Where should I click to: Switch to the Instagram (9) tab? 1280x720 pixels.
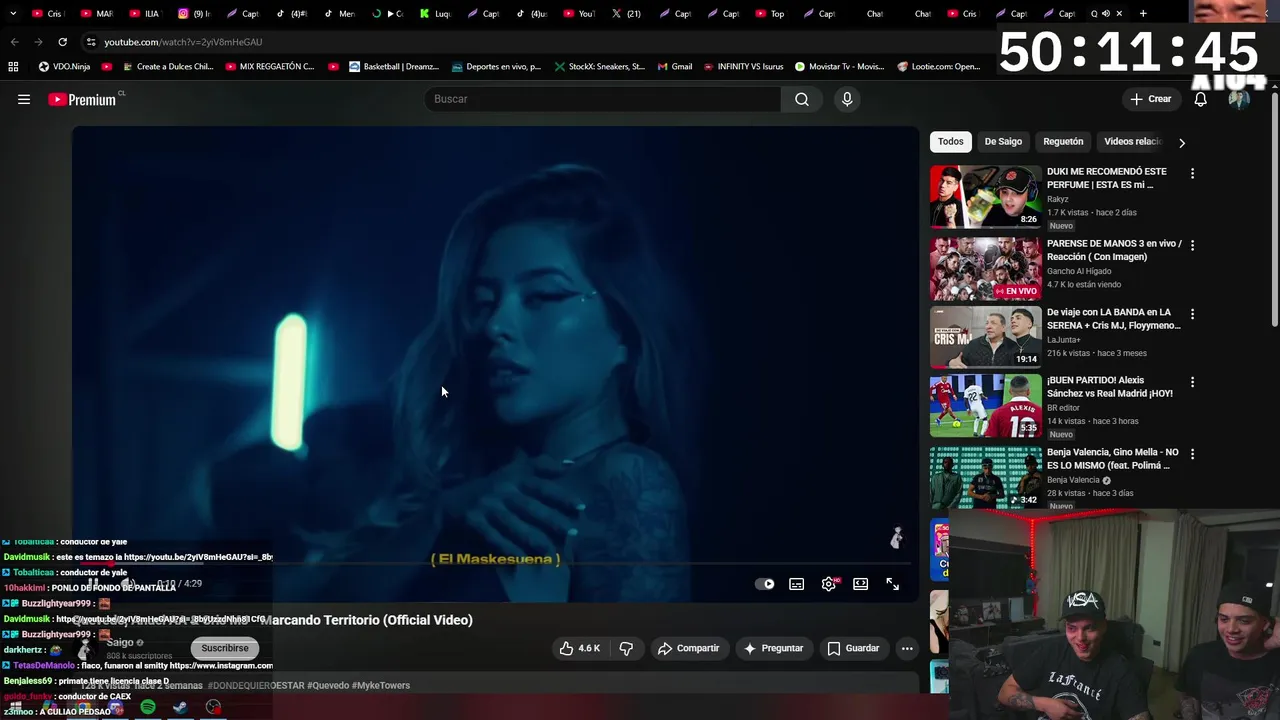(x=193, y=14)
